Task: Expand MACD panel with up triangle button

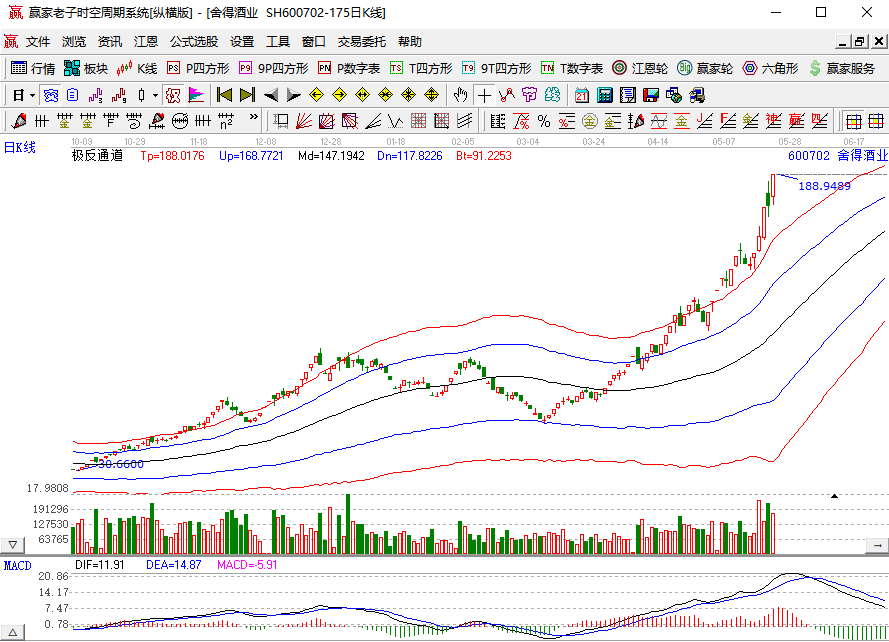Action: pos(12,632)
